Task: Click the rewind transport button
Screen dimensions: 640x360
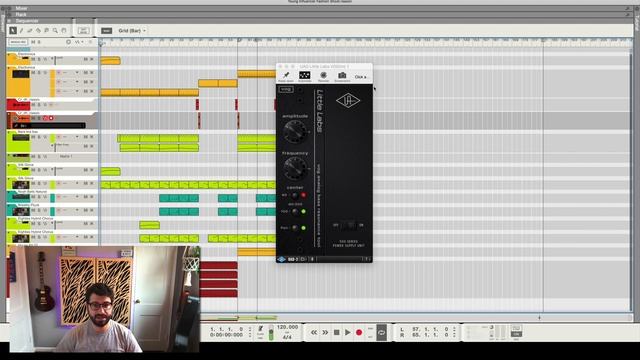Action: pyautogui.click(x=313, y=333)
